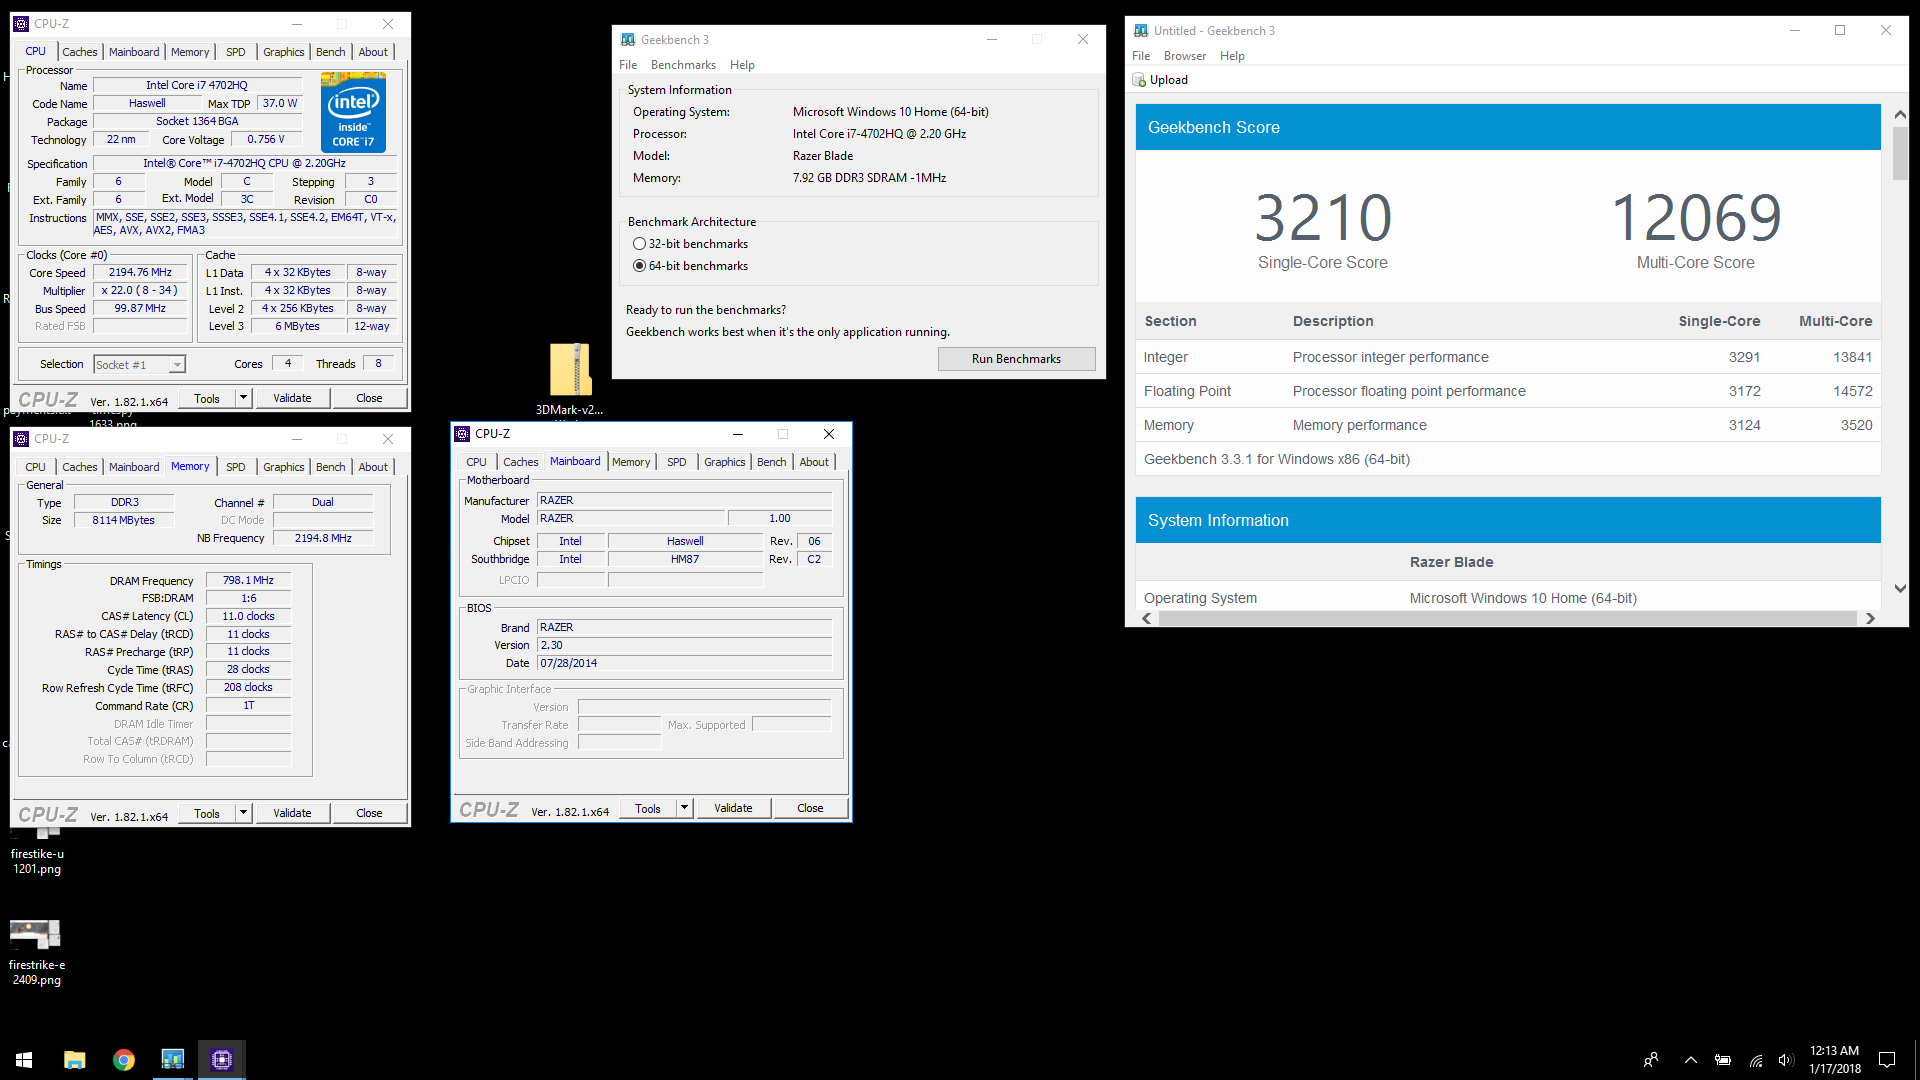Image resolution: width=1920 pixels, height=1080 pixels.
Task: Click the Intel Core i7 logo badge
Action: tap(353, 113)
